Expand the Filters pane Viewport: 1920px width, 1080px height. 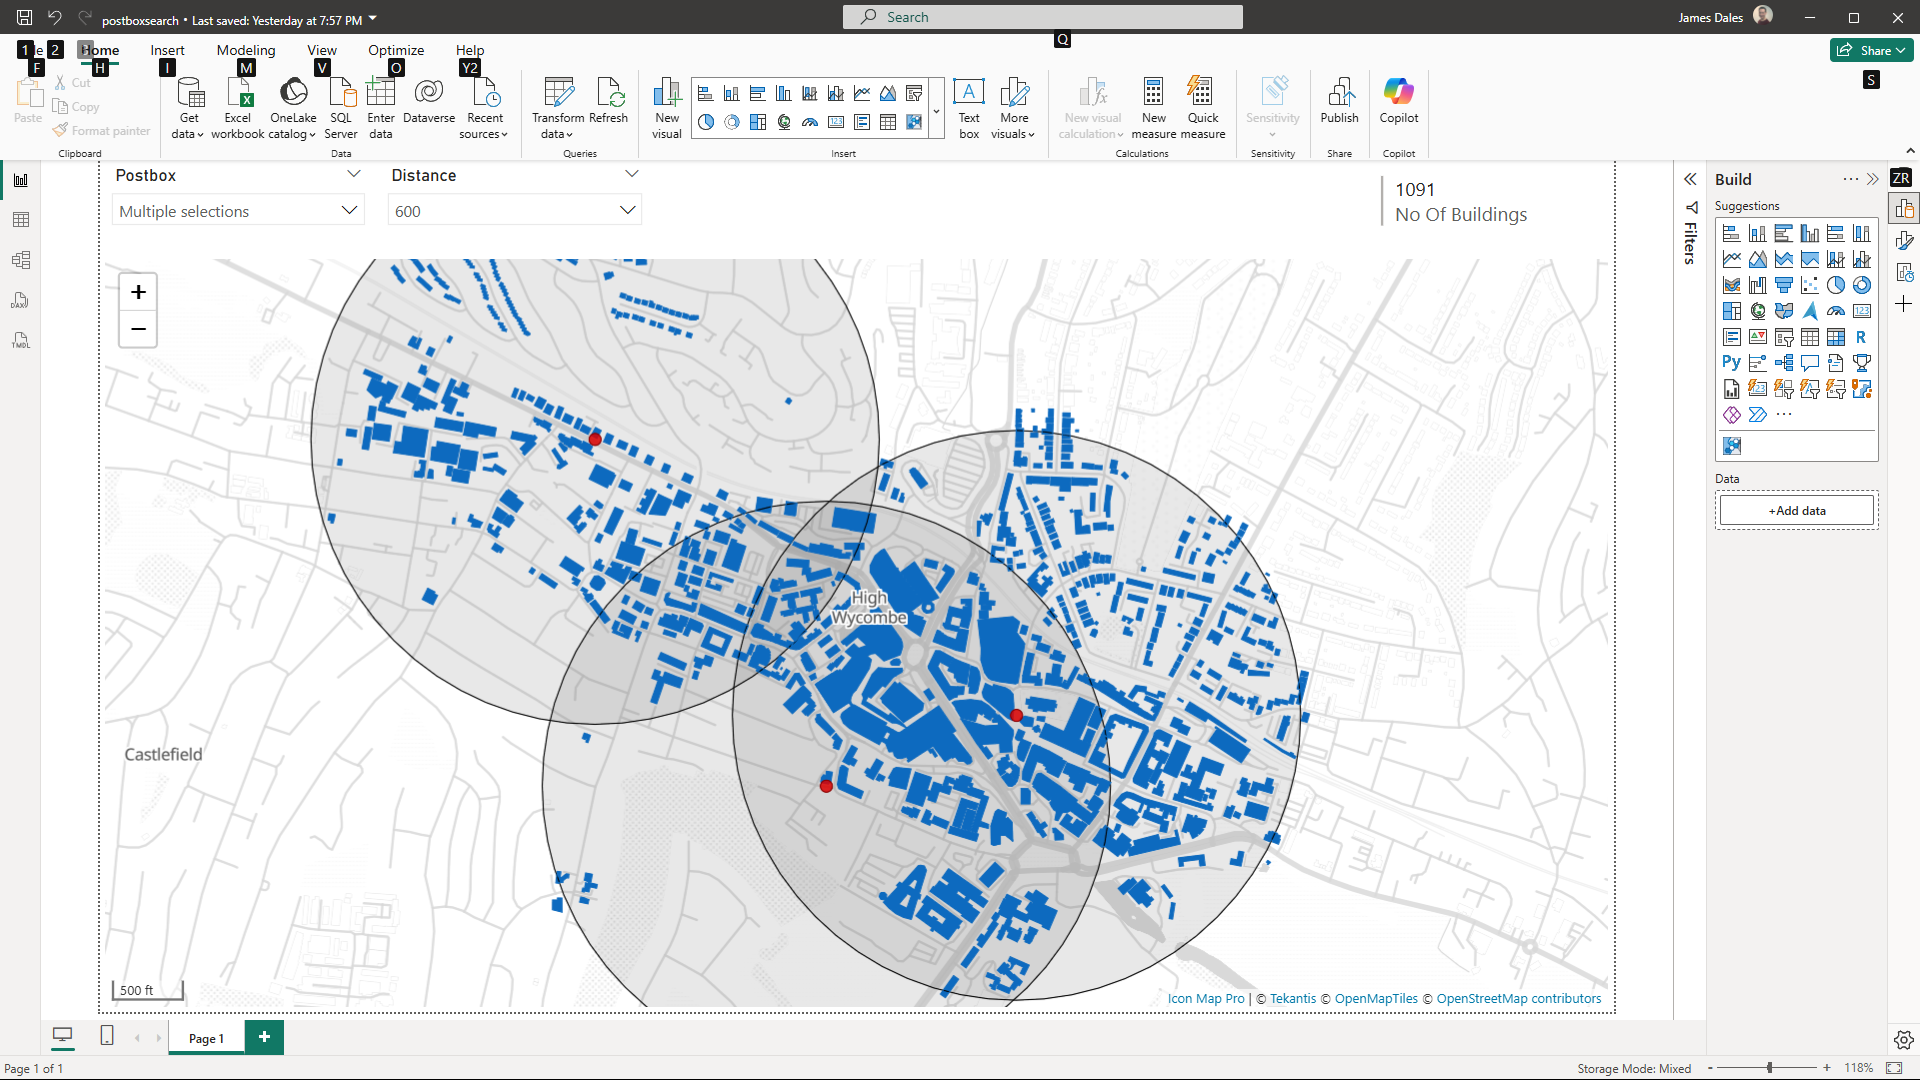(x=1690, y=179)
